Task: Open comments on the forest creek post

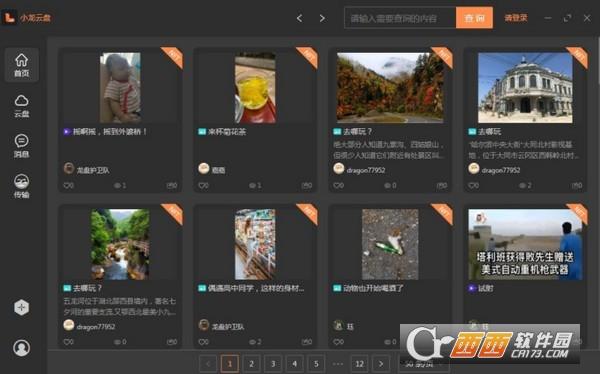Action: pos(172,342)
